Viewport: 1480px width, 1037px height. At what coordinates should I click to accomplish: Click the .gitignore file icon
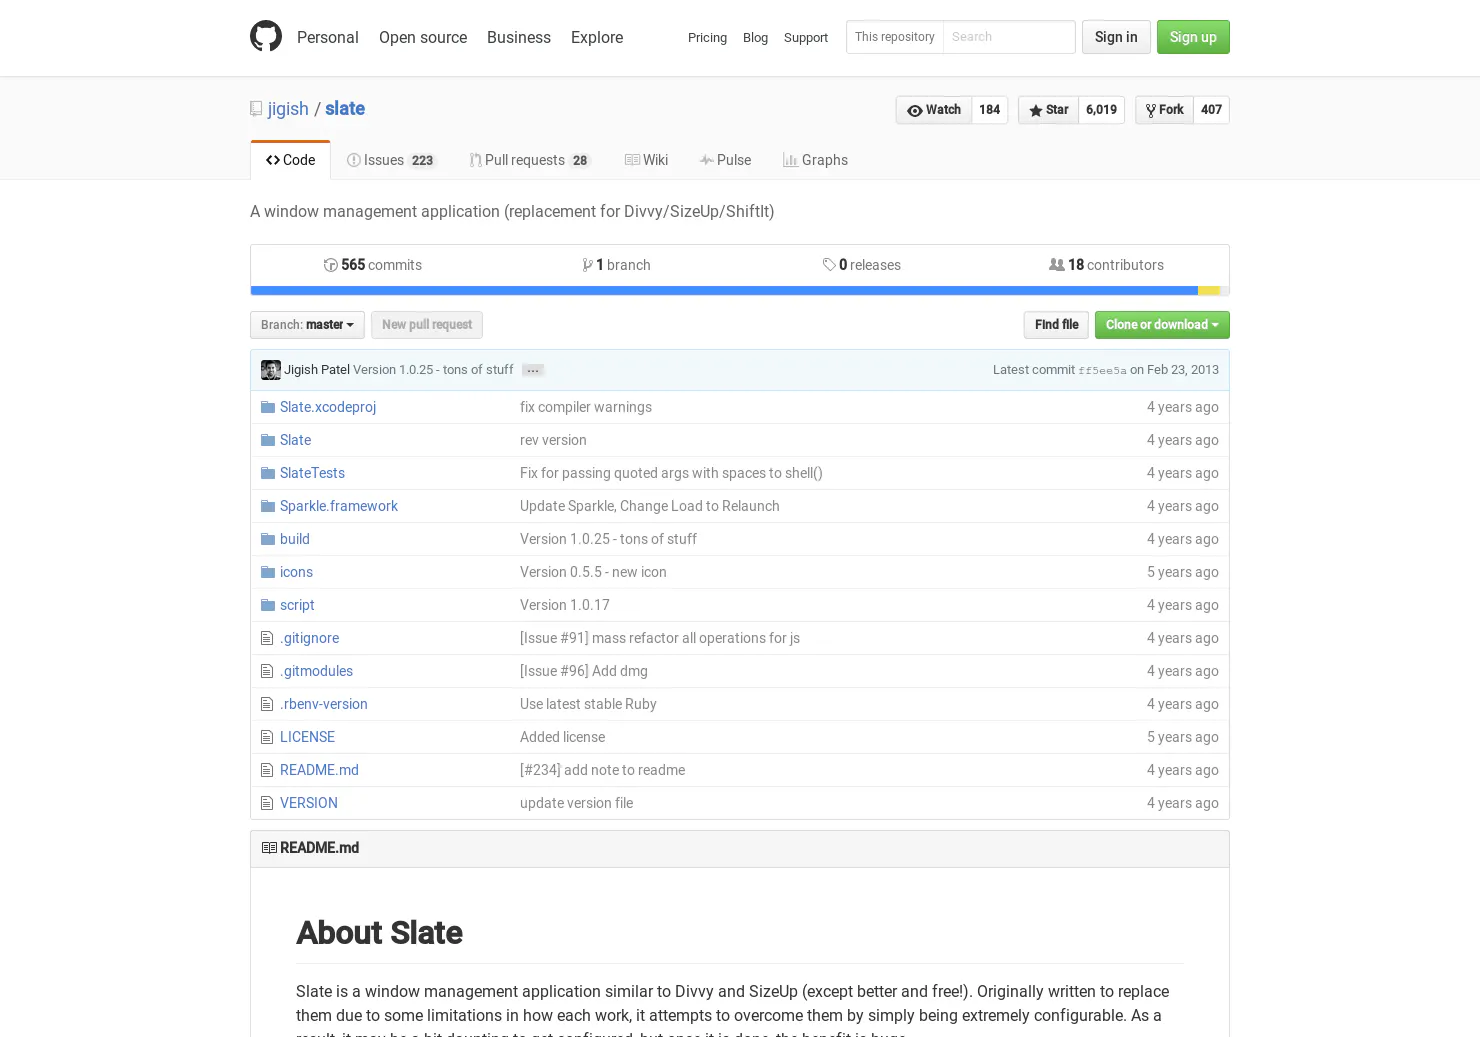[x=267, y=638]
